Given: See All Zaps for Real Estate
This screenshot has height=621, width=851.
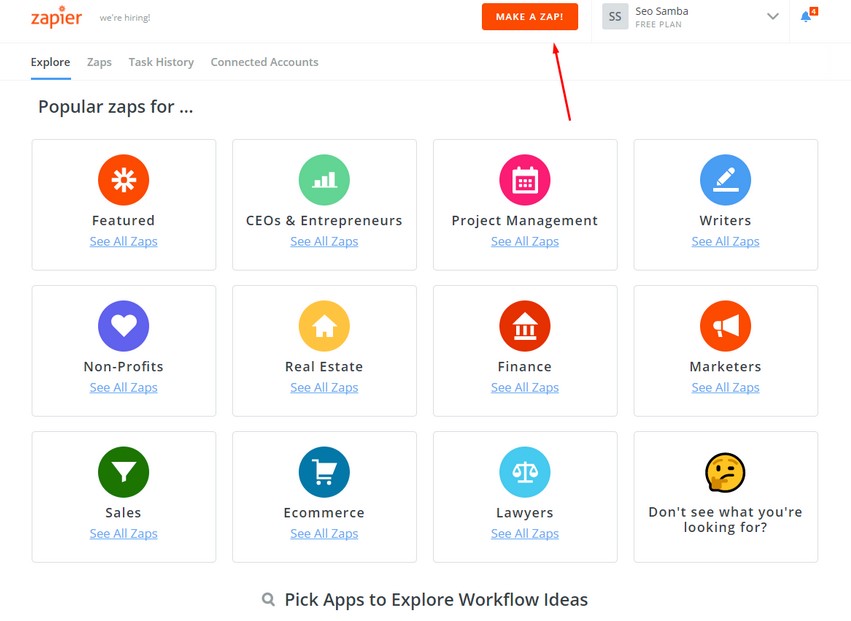Looking at the screenshot, I should coord(324,388).
